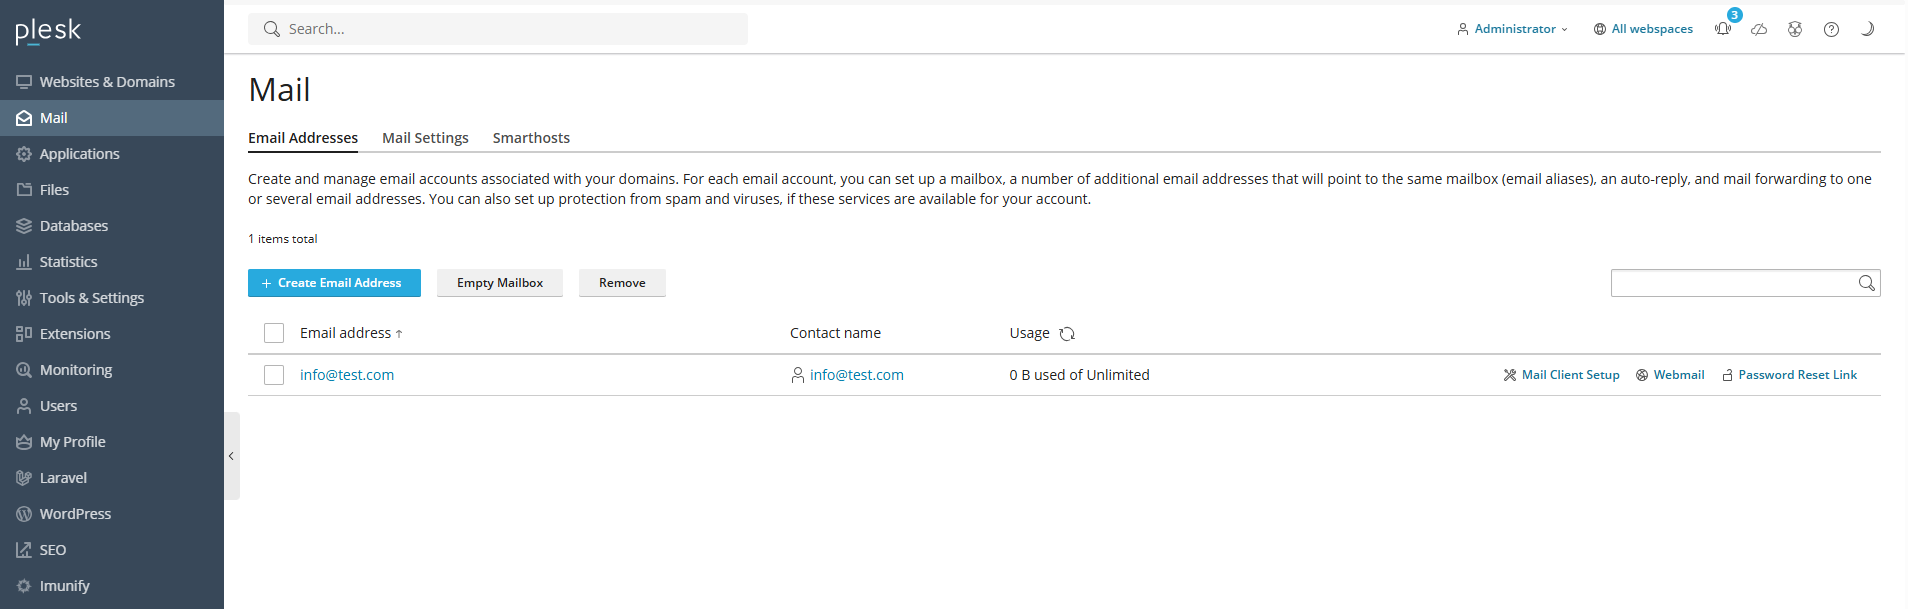Click the cloud icon in header
Image resolution: width=1908 pixels, height=609 pixels.
pyautogui.click(x=1759, y=29)
